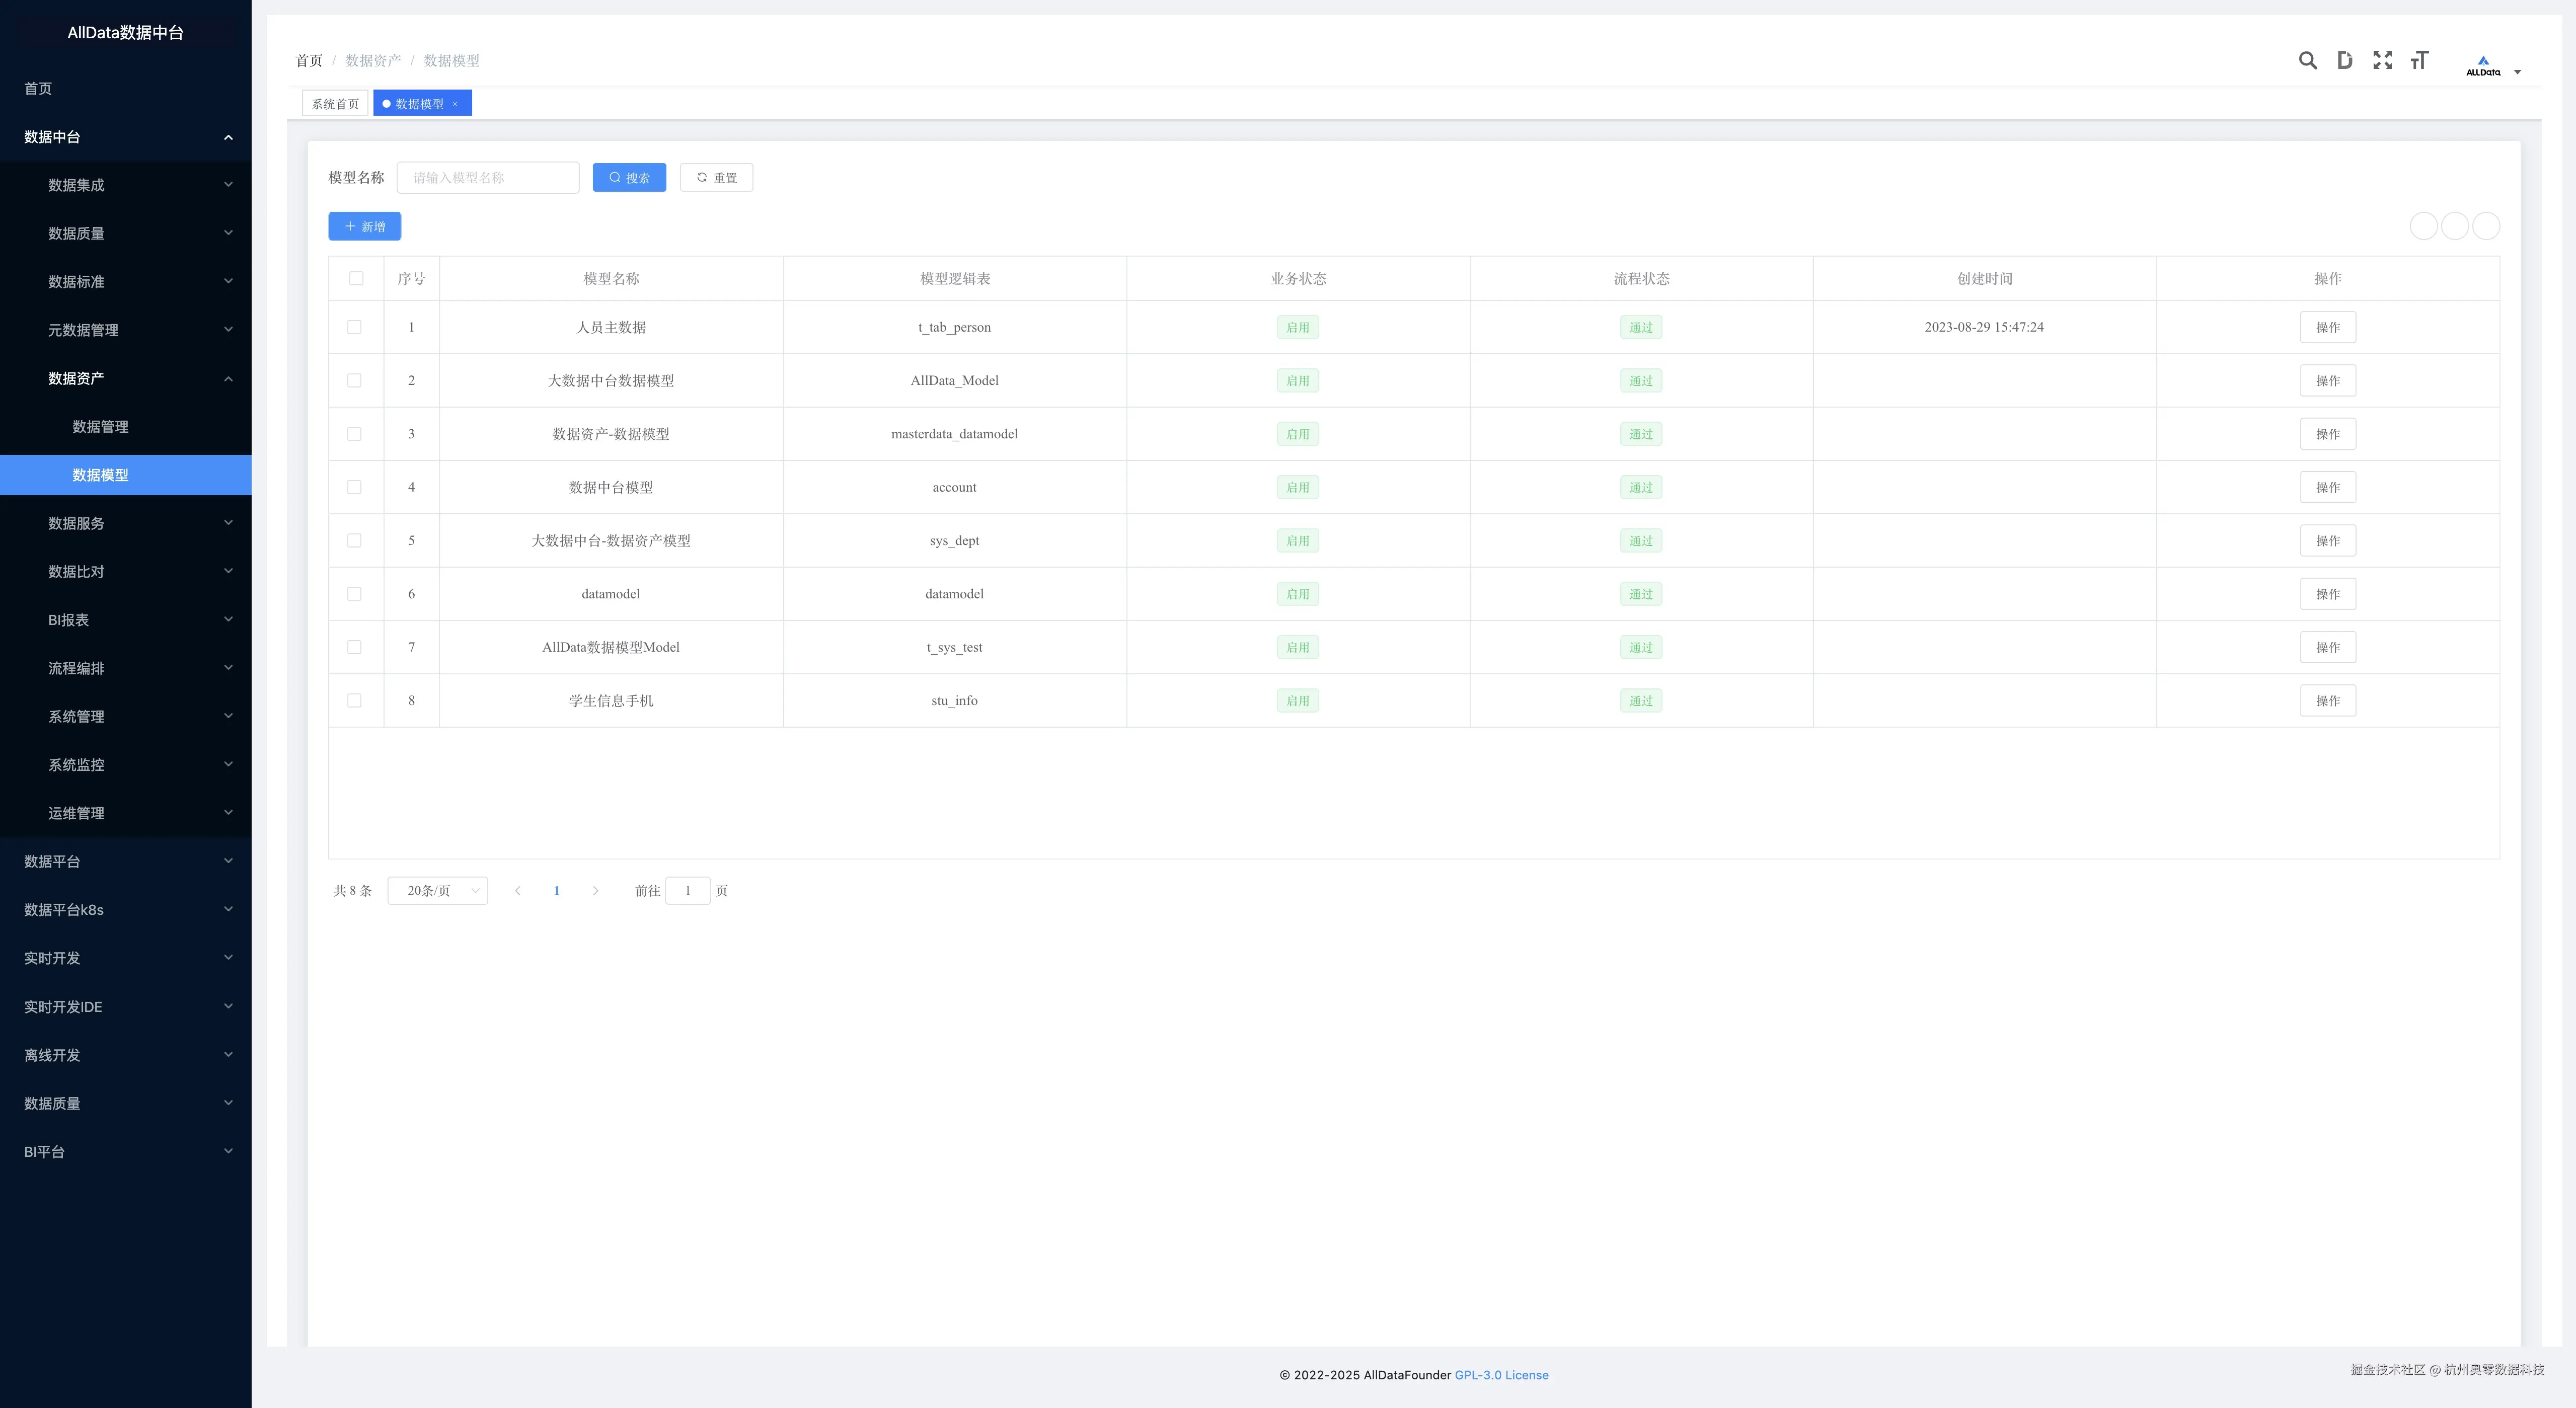This screenshot has width=2576, height=1408.
Task: Click the blue 新增 add button
Action: 364,227
